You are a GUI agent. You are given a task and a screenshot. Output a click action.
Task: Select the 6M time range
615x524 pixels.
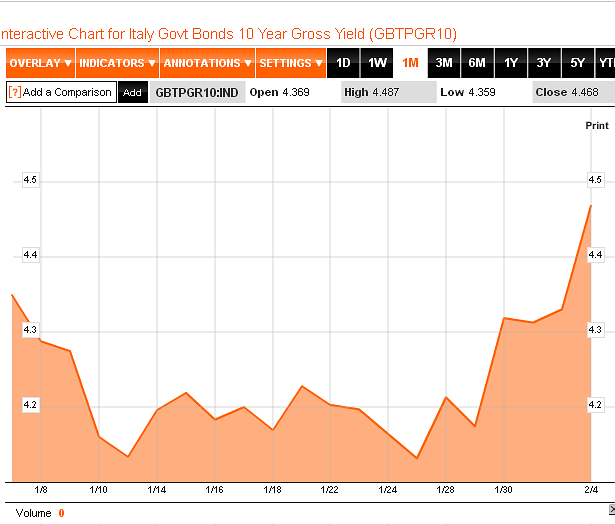click(477, 63)
